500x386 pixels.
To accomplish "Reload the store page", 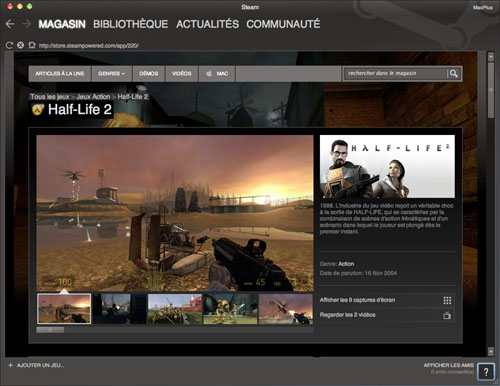I will click(x=9, y=45).
